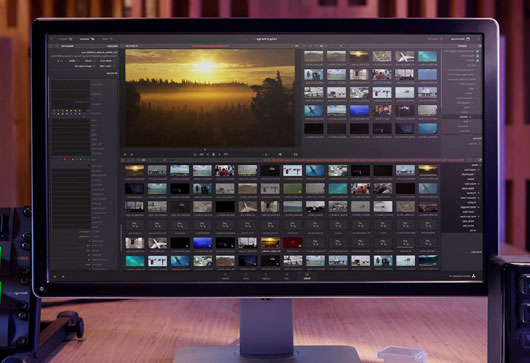Select the sunset thumbnail in the media storage browser
The height and width of the screenshot is (363, 530).
click(x=359, y=56)
